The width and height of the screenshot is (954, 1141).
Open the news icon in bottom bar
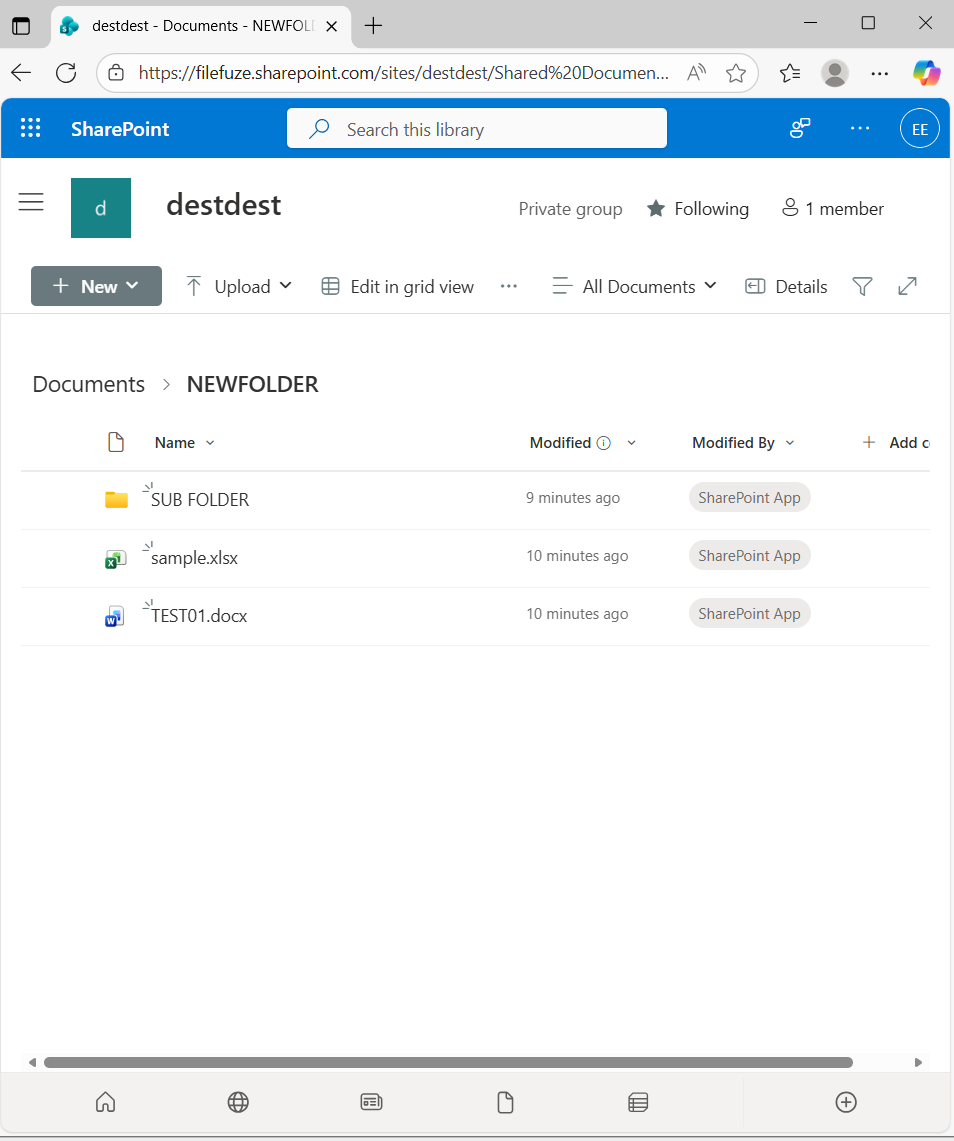371,1102
